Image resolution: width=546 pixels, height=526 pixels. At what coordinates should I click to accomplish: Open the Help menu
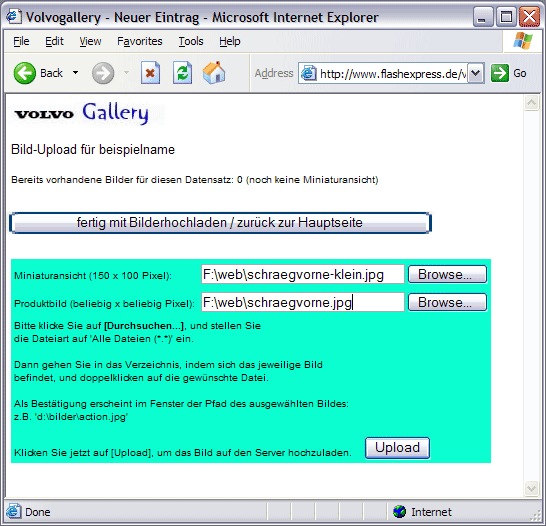pyautogui.click(x=229, y=41)
